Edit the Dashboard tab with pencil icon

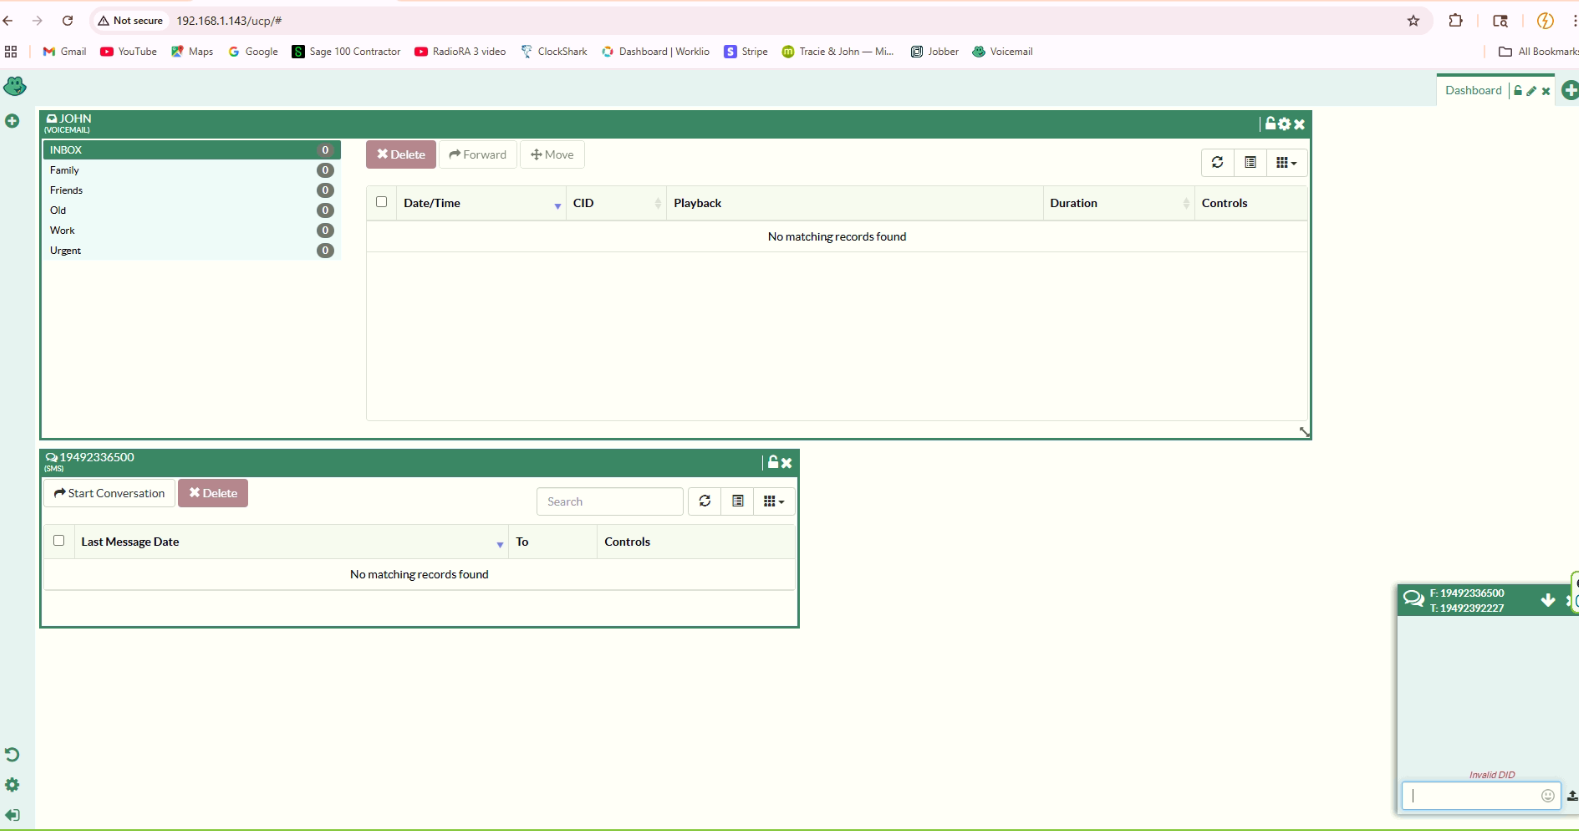tap(1531, 91)
